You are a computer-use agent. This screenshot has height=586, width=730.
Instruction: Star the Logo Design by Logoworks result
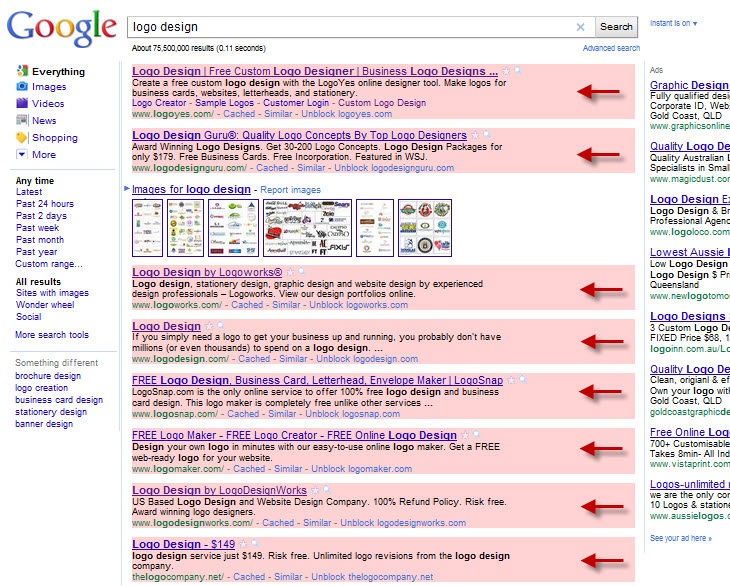[x=290, y=272]
